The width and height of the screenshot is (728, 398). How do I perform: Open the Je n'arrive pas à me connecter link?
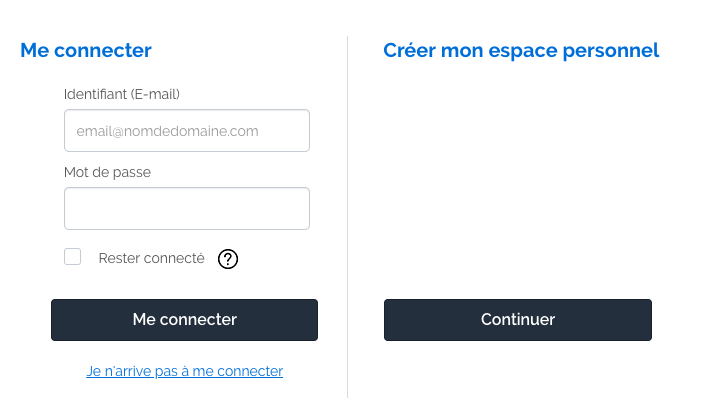click(184, 371)
